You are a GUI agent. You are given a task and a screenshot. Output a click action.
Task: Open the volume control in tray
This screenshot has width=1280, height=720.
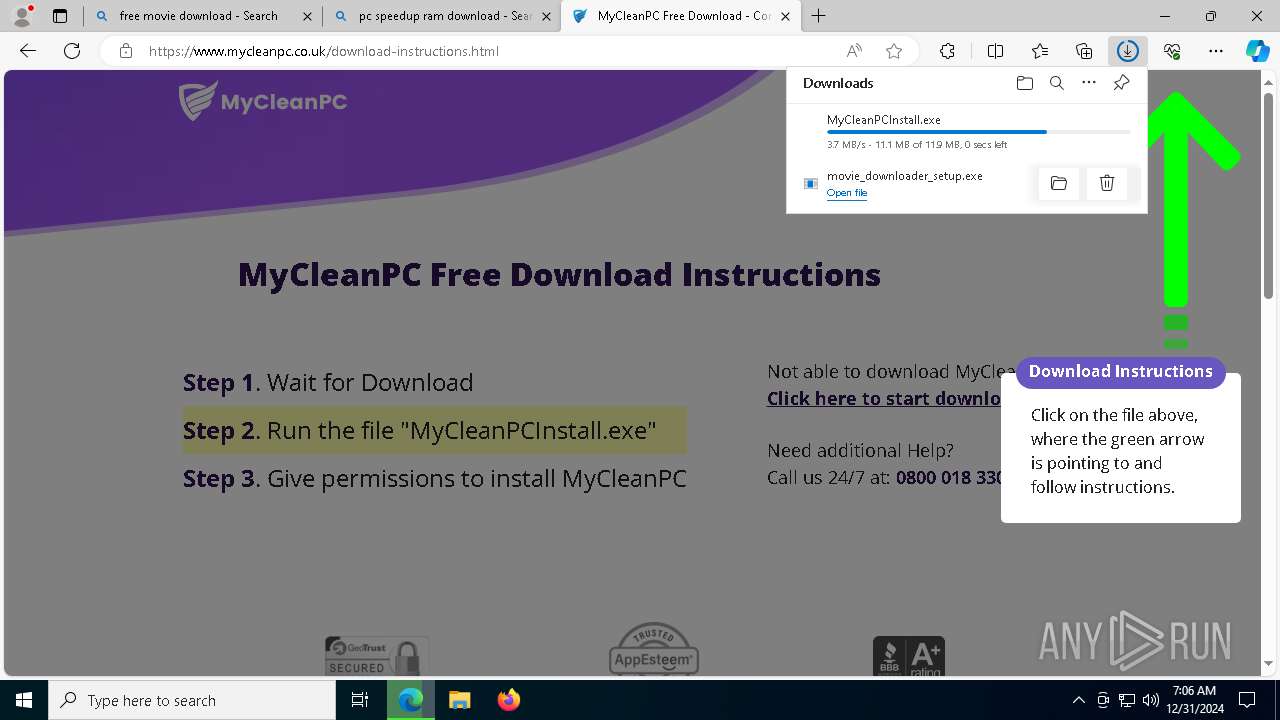1151,700
